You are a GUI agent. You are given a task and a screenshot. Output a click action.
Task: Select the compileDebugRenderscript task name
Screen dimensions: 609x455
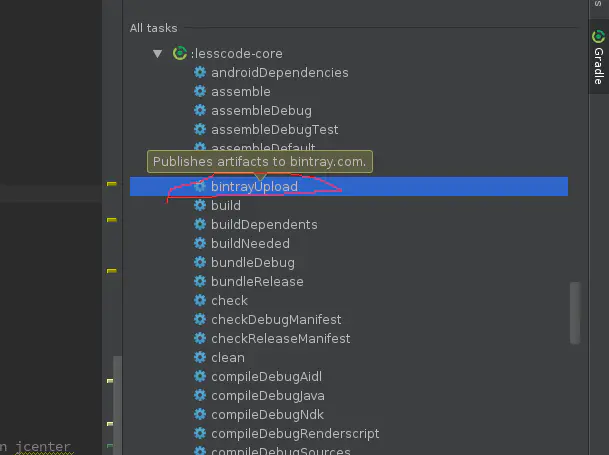(295, 434)
